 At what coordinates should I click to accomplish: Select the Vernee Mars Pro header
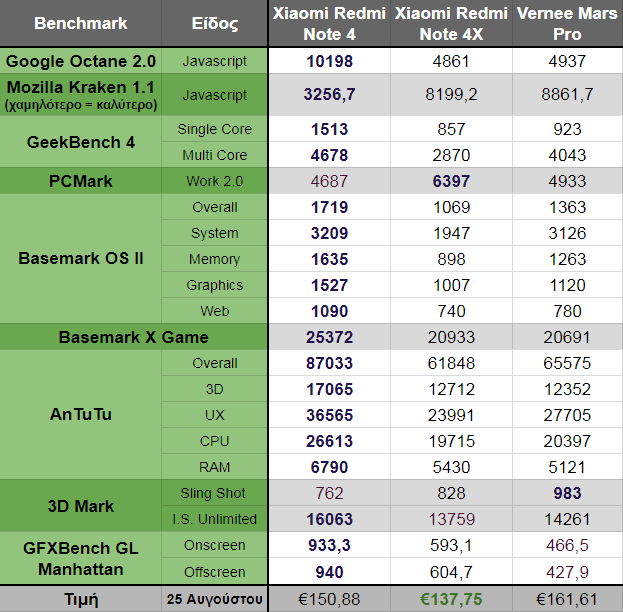tap(567, 23)
